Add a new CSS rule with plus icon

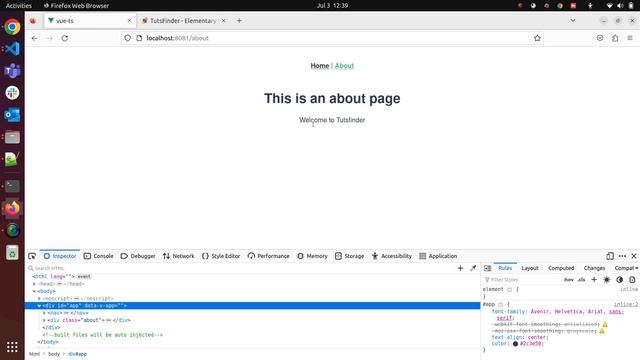pos(594,280)
